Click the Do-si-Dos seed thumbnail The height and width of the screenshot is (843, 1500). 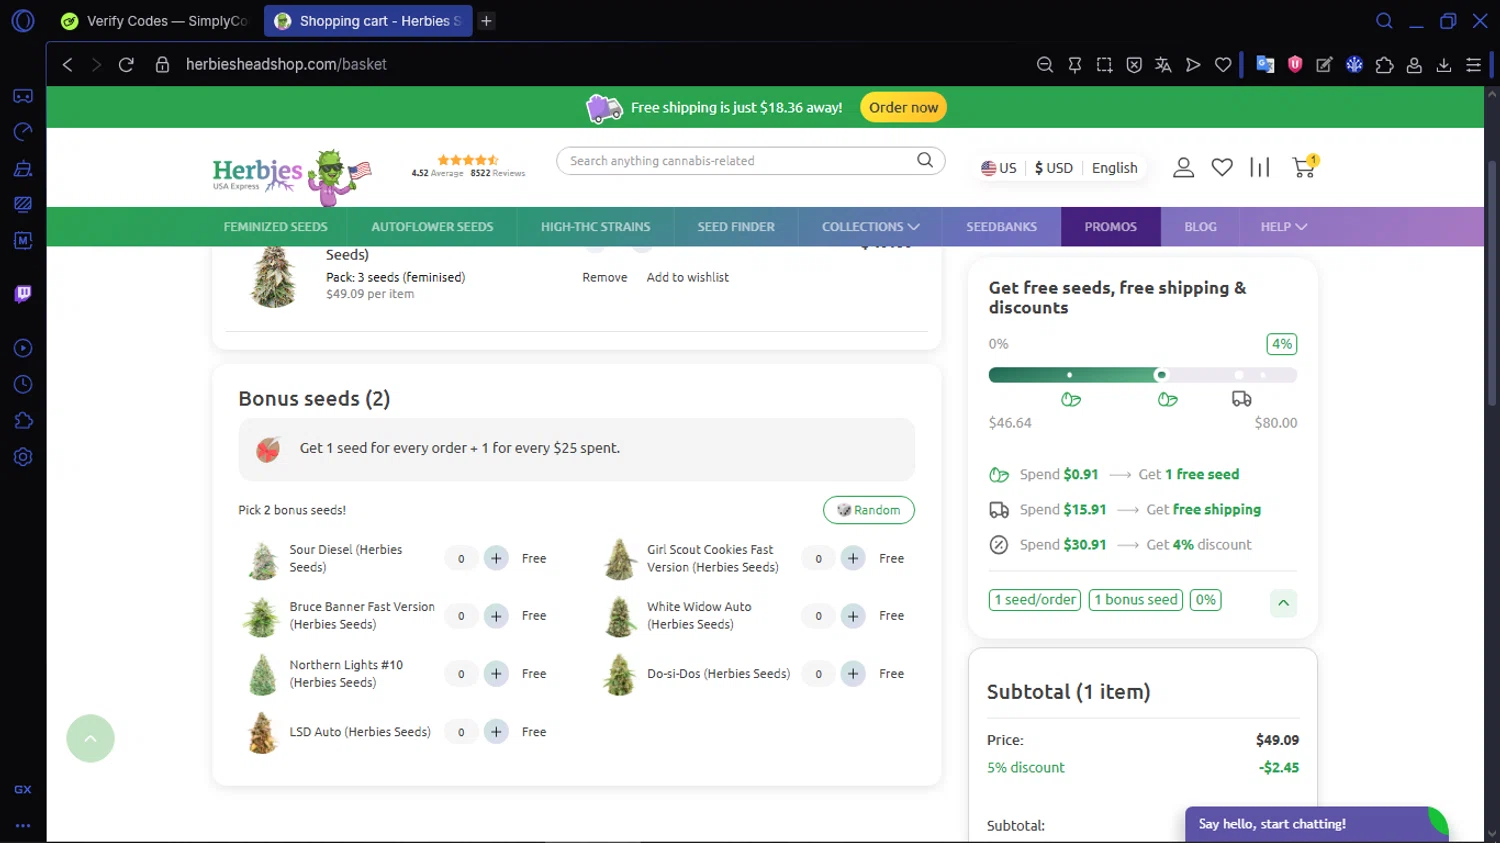click(x=620, y=675)
